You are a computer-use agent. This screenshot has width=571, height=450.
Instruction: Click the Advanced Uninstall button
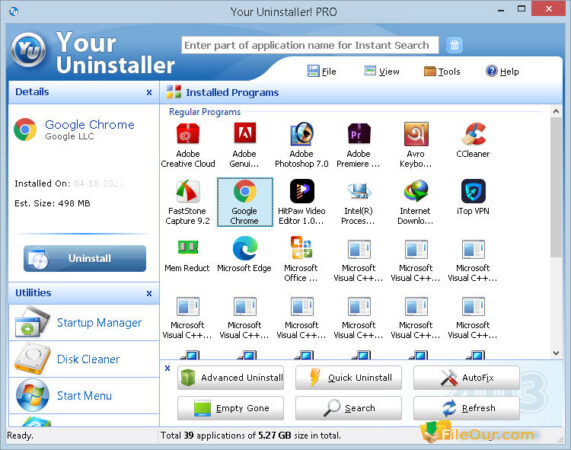[231, 378]
